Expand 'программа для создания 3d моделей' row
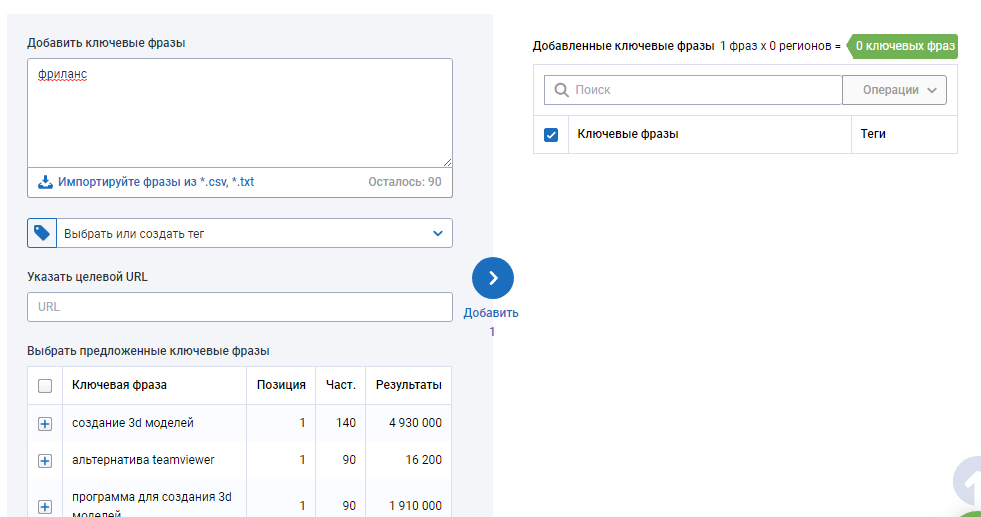 coord(44,506)
